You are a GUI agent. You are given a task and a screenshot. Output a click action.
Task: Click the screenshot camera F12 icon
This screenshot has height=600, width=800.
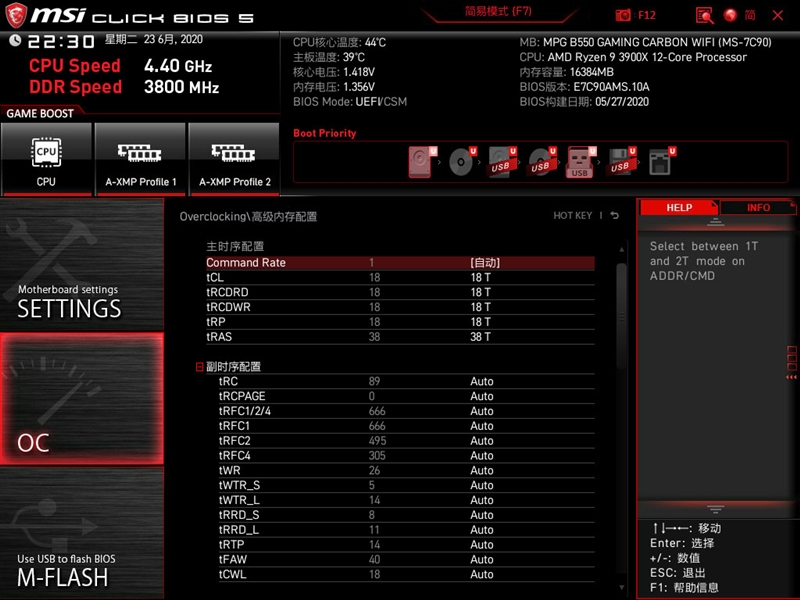point(624,15)
